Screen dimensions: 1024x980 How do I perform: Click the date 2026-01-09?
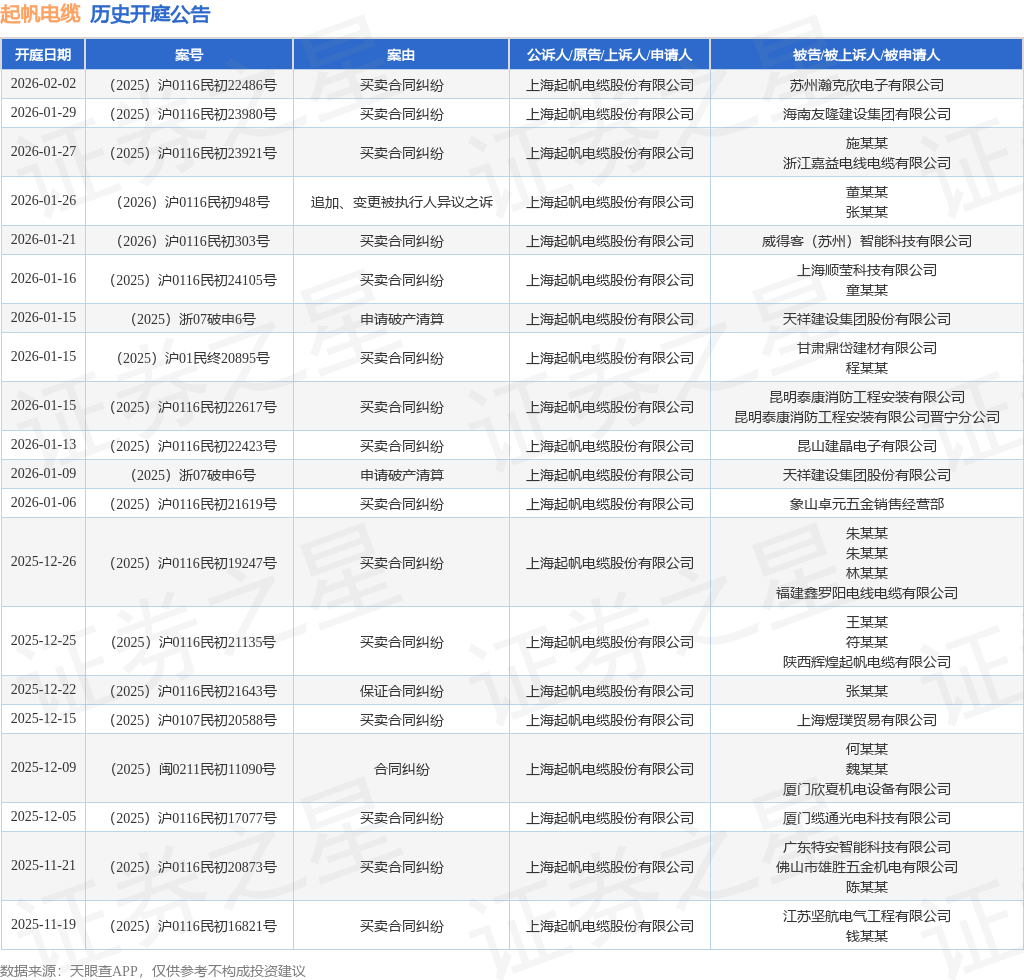43,473
